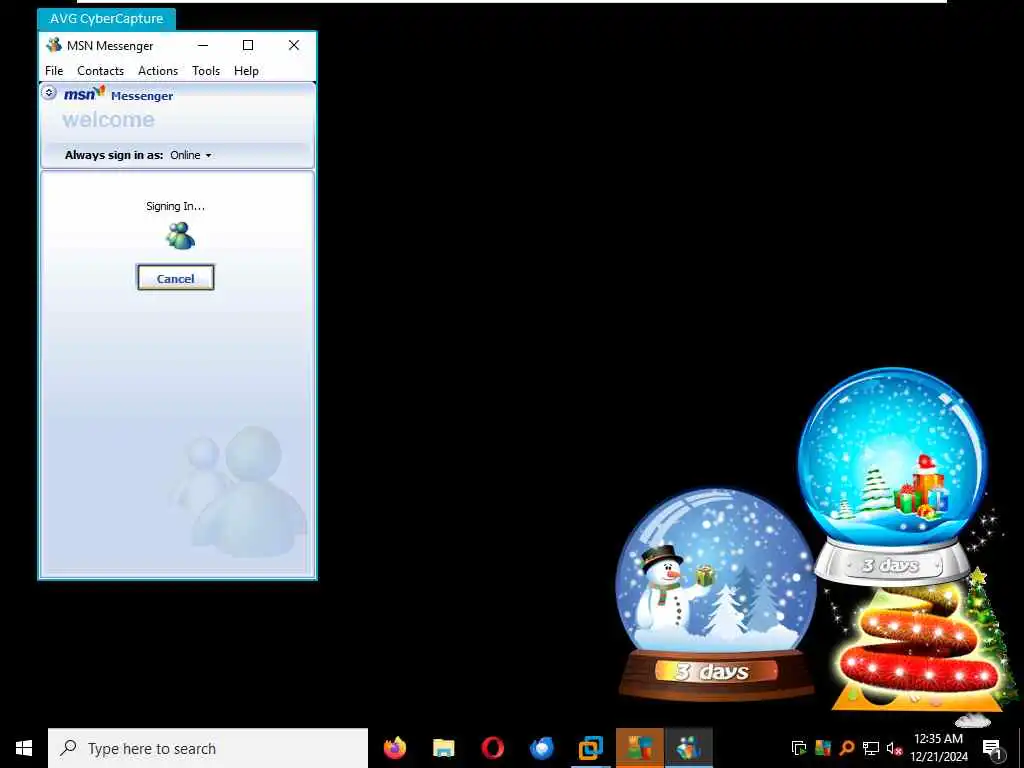
Task: Click the orange magnifier tray icon
Action: [x=847, y=748]
